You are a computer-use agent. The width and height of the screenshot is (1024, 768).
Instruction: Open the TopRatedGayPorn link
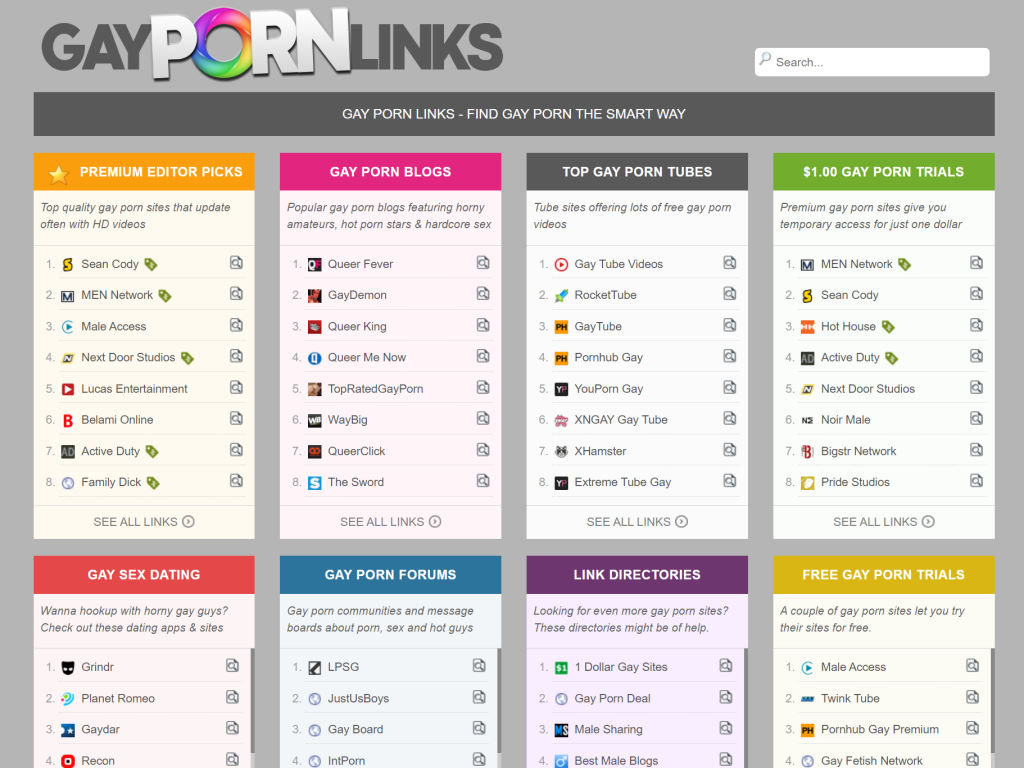pyautogui.click(x=376, y=389)
